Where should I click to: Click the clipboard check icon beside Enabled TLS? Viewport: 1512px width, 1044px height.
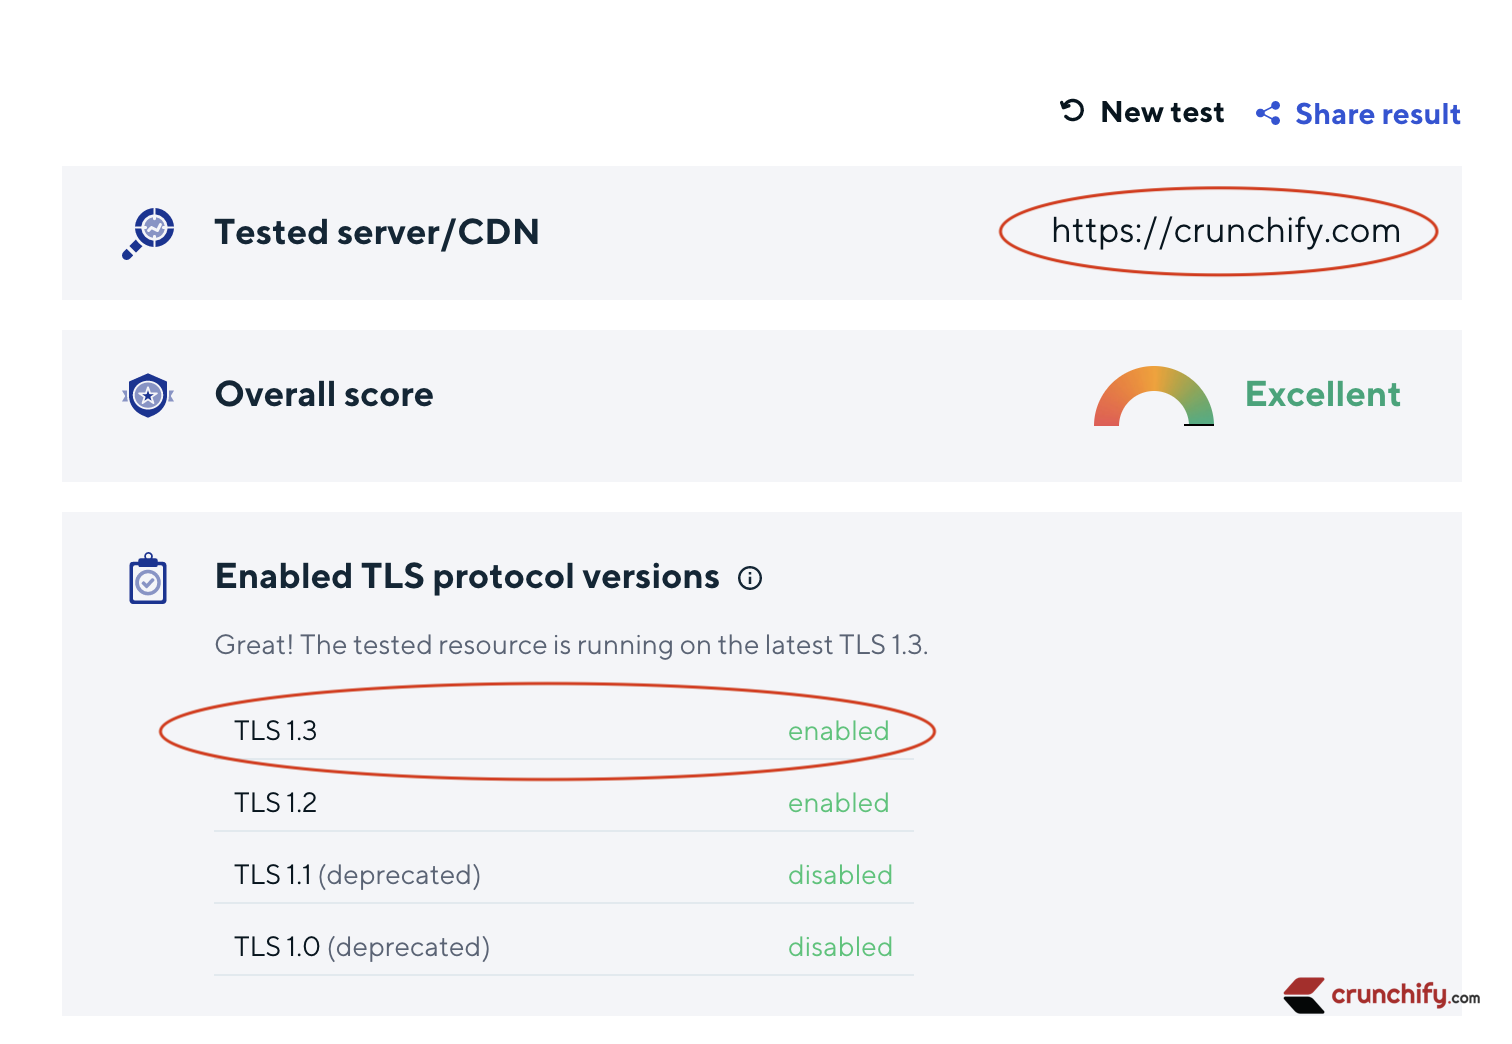(x=148, y=579)
